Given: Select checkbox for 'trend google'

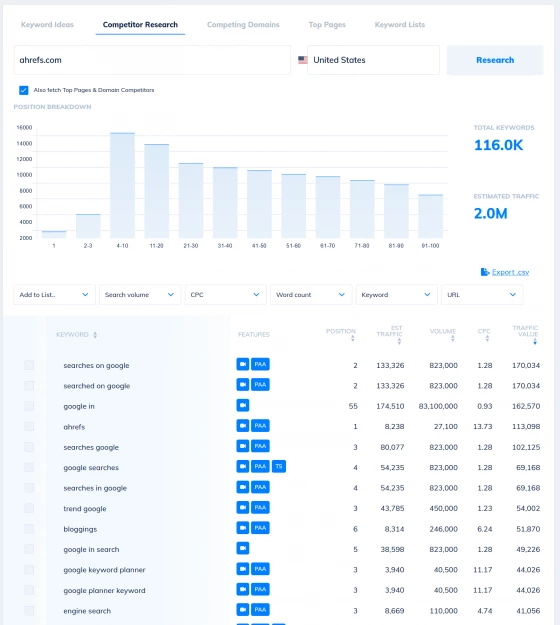Looking at the screenshot, I should click(x=29, y=508).
